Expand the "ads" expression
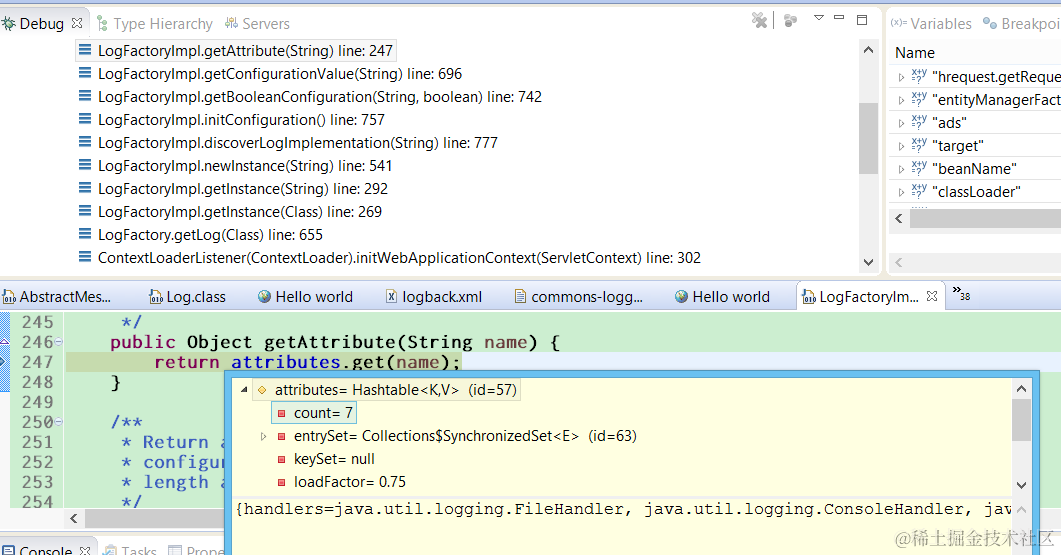Viewport: 1061px width, 555px height. pyautogui.click(x=901, y=123)
